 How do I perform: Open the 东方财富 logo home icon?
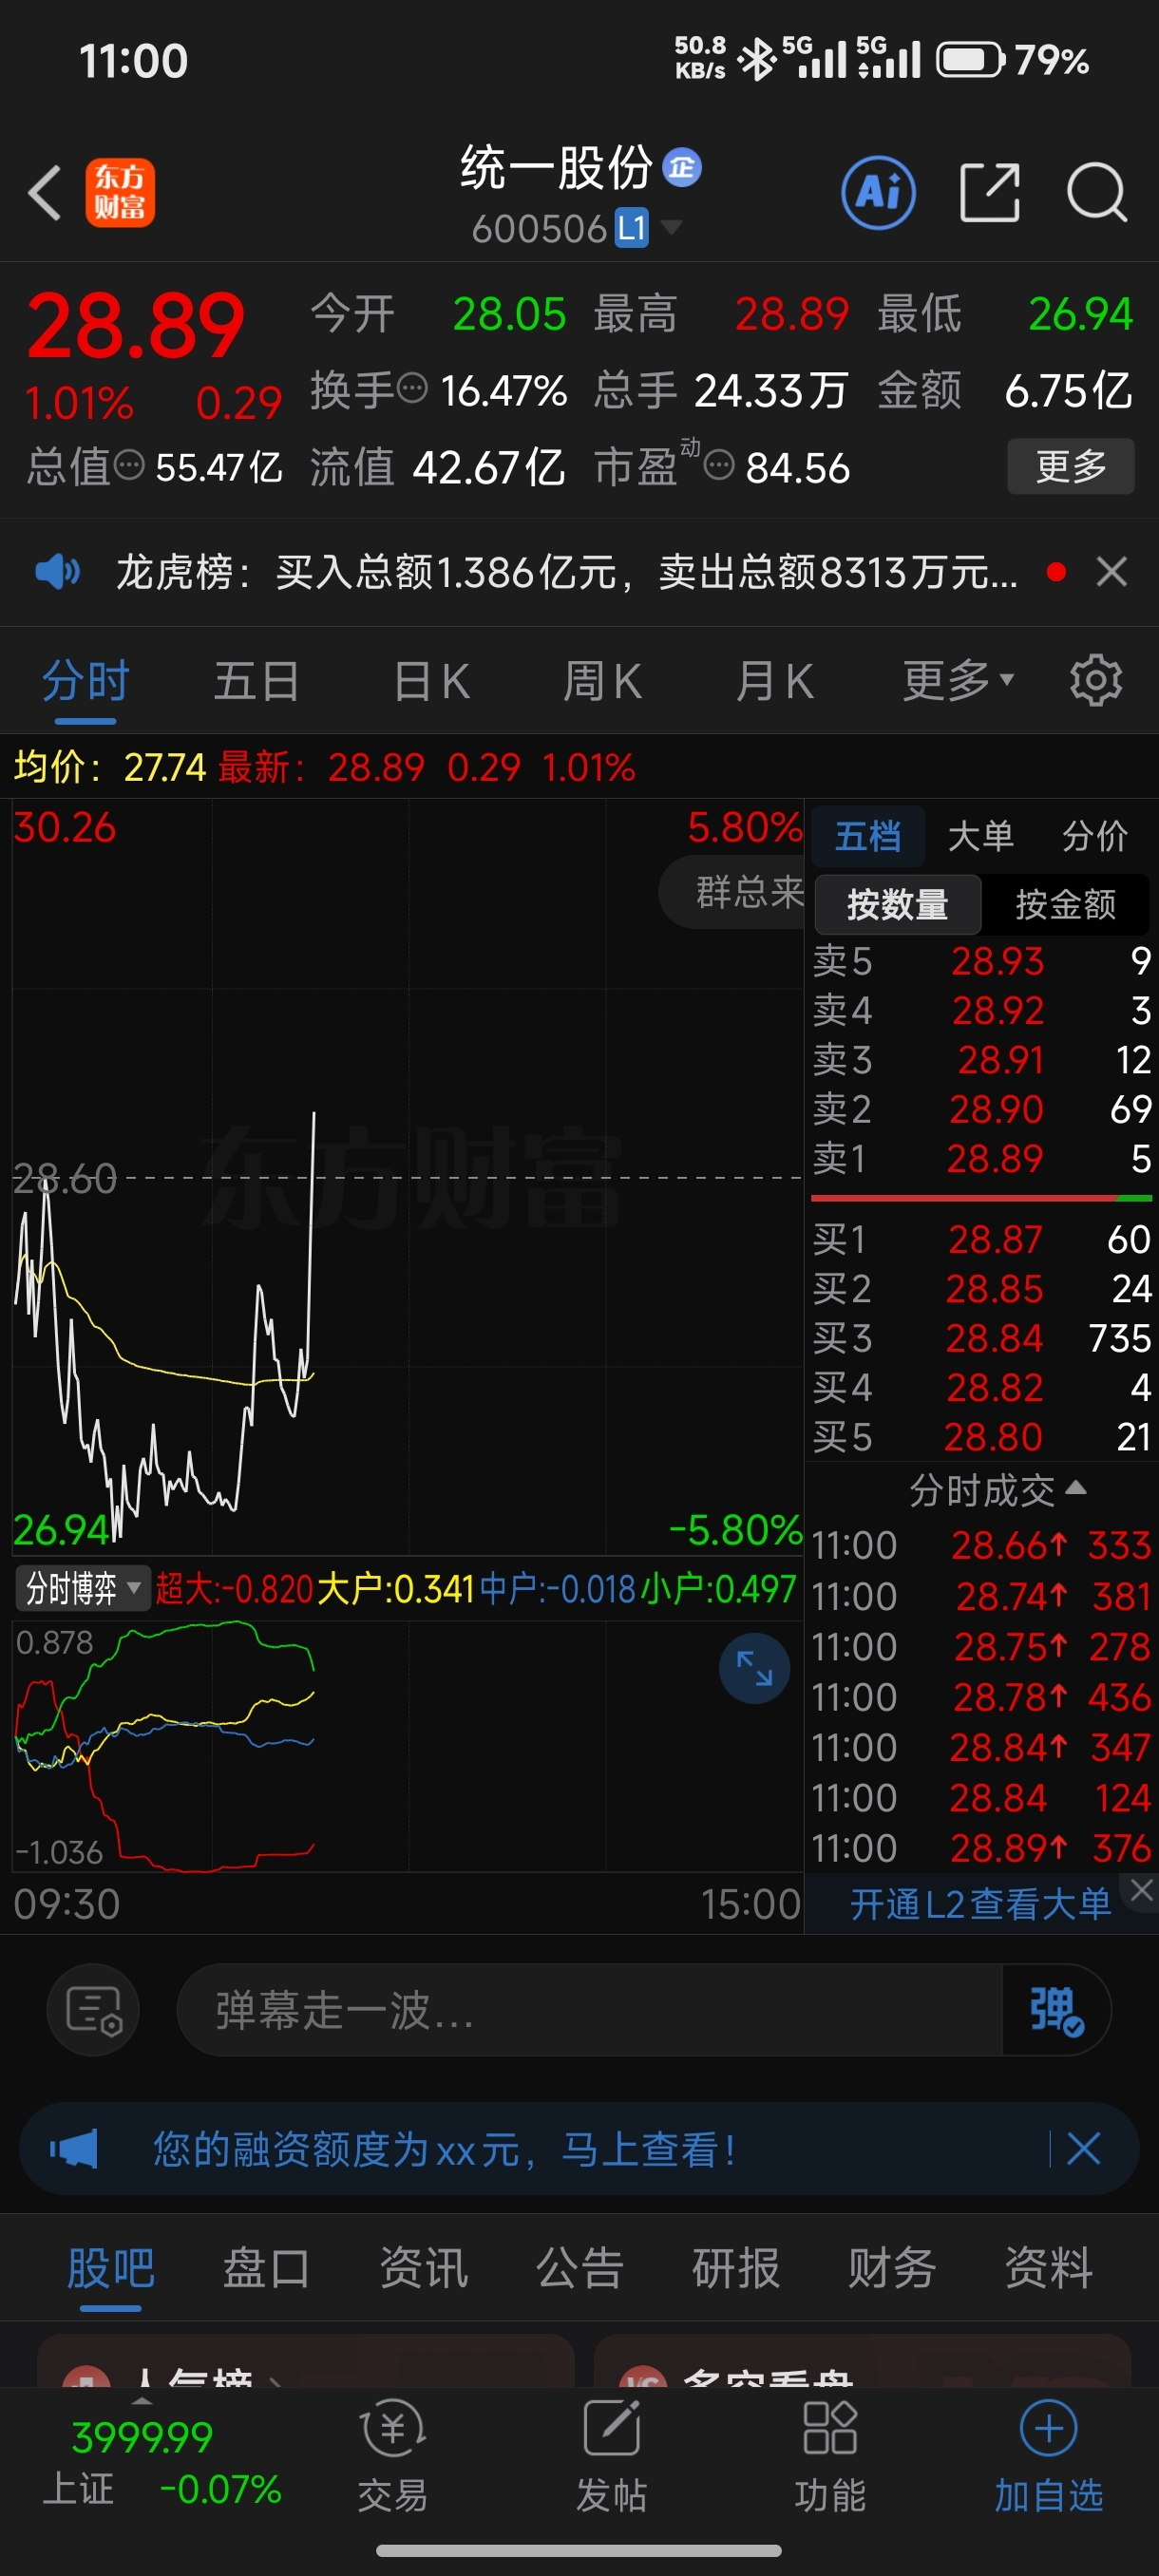pos(120,192)
